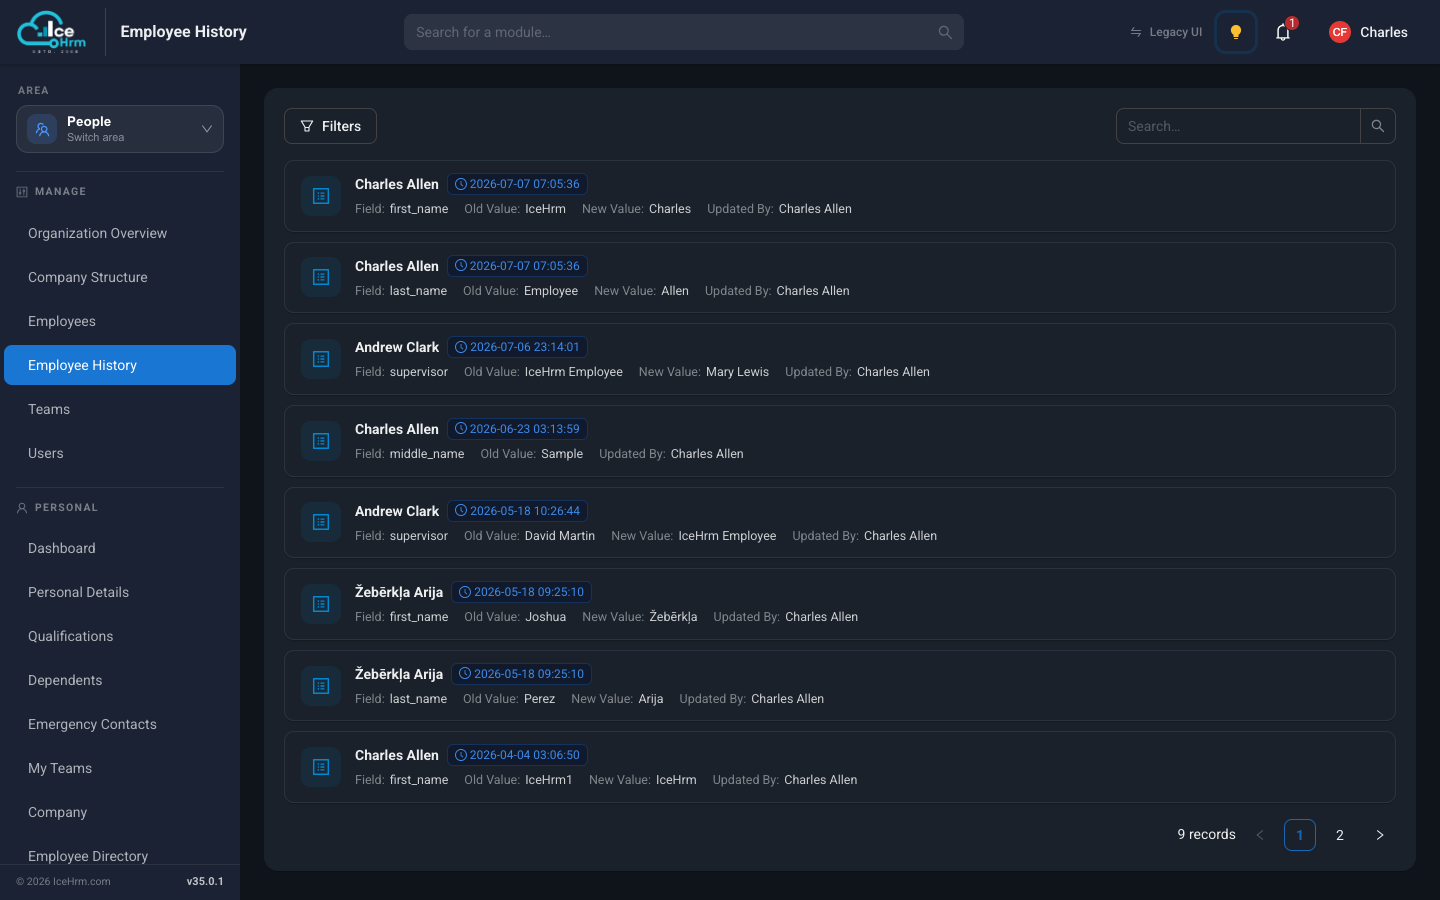1440x900 pixels.
Task: Click the previous page chevron
Action: point(1260,835)
